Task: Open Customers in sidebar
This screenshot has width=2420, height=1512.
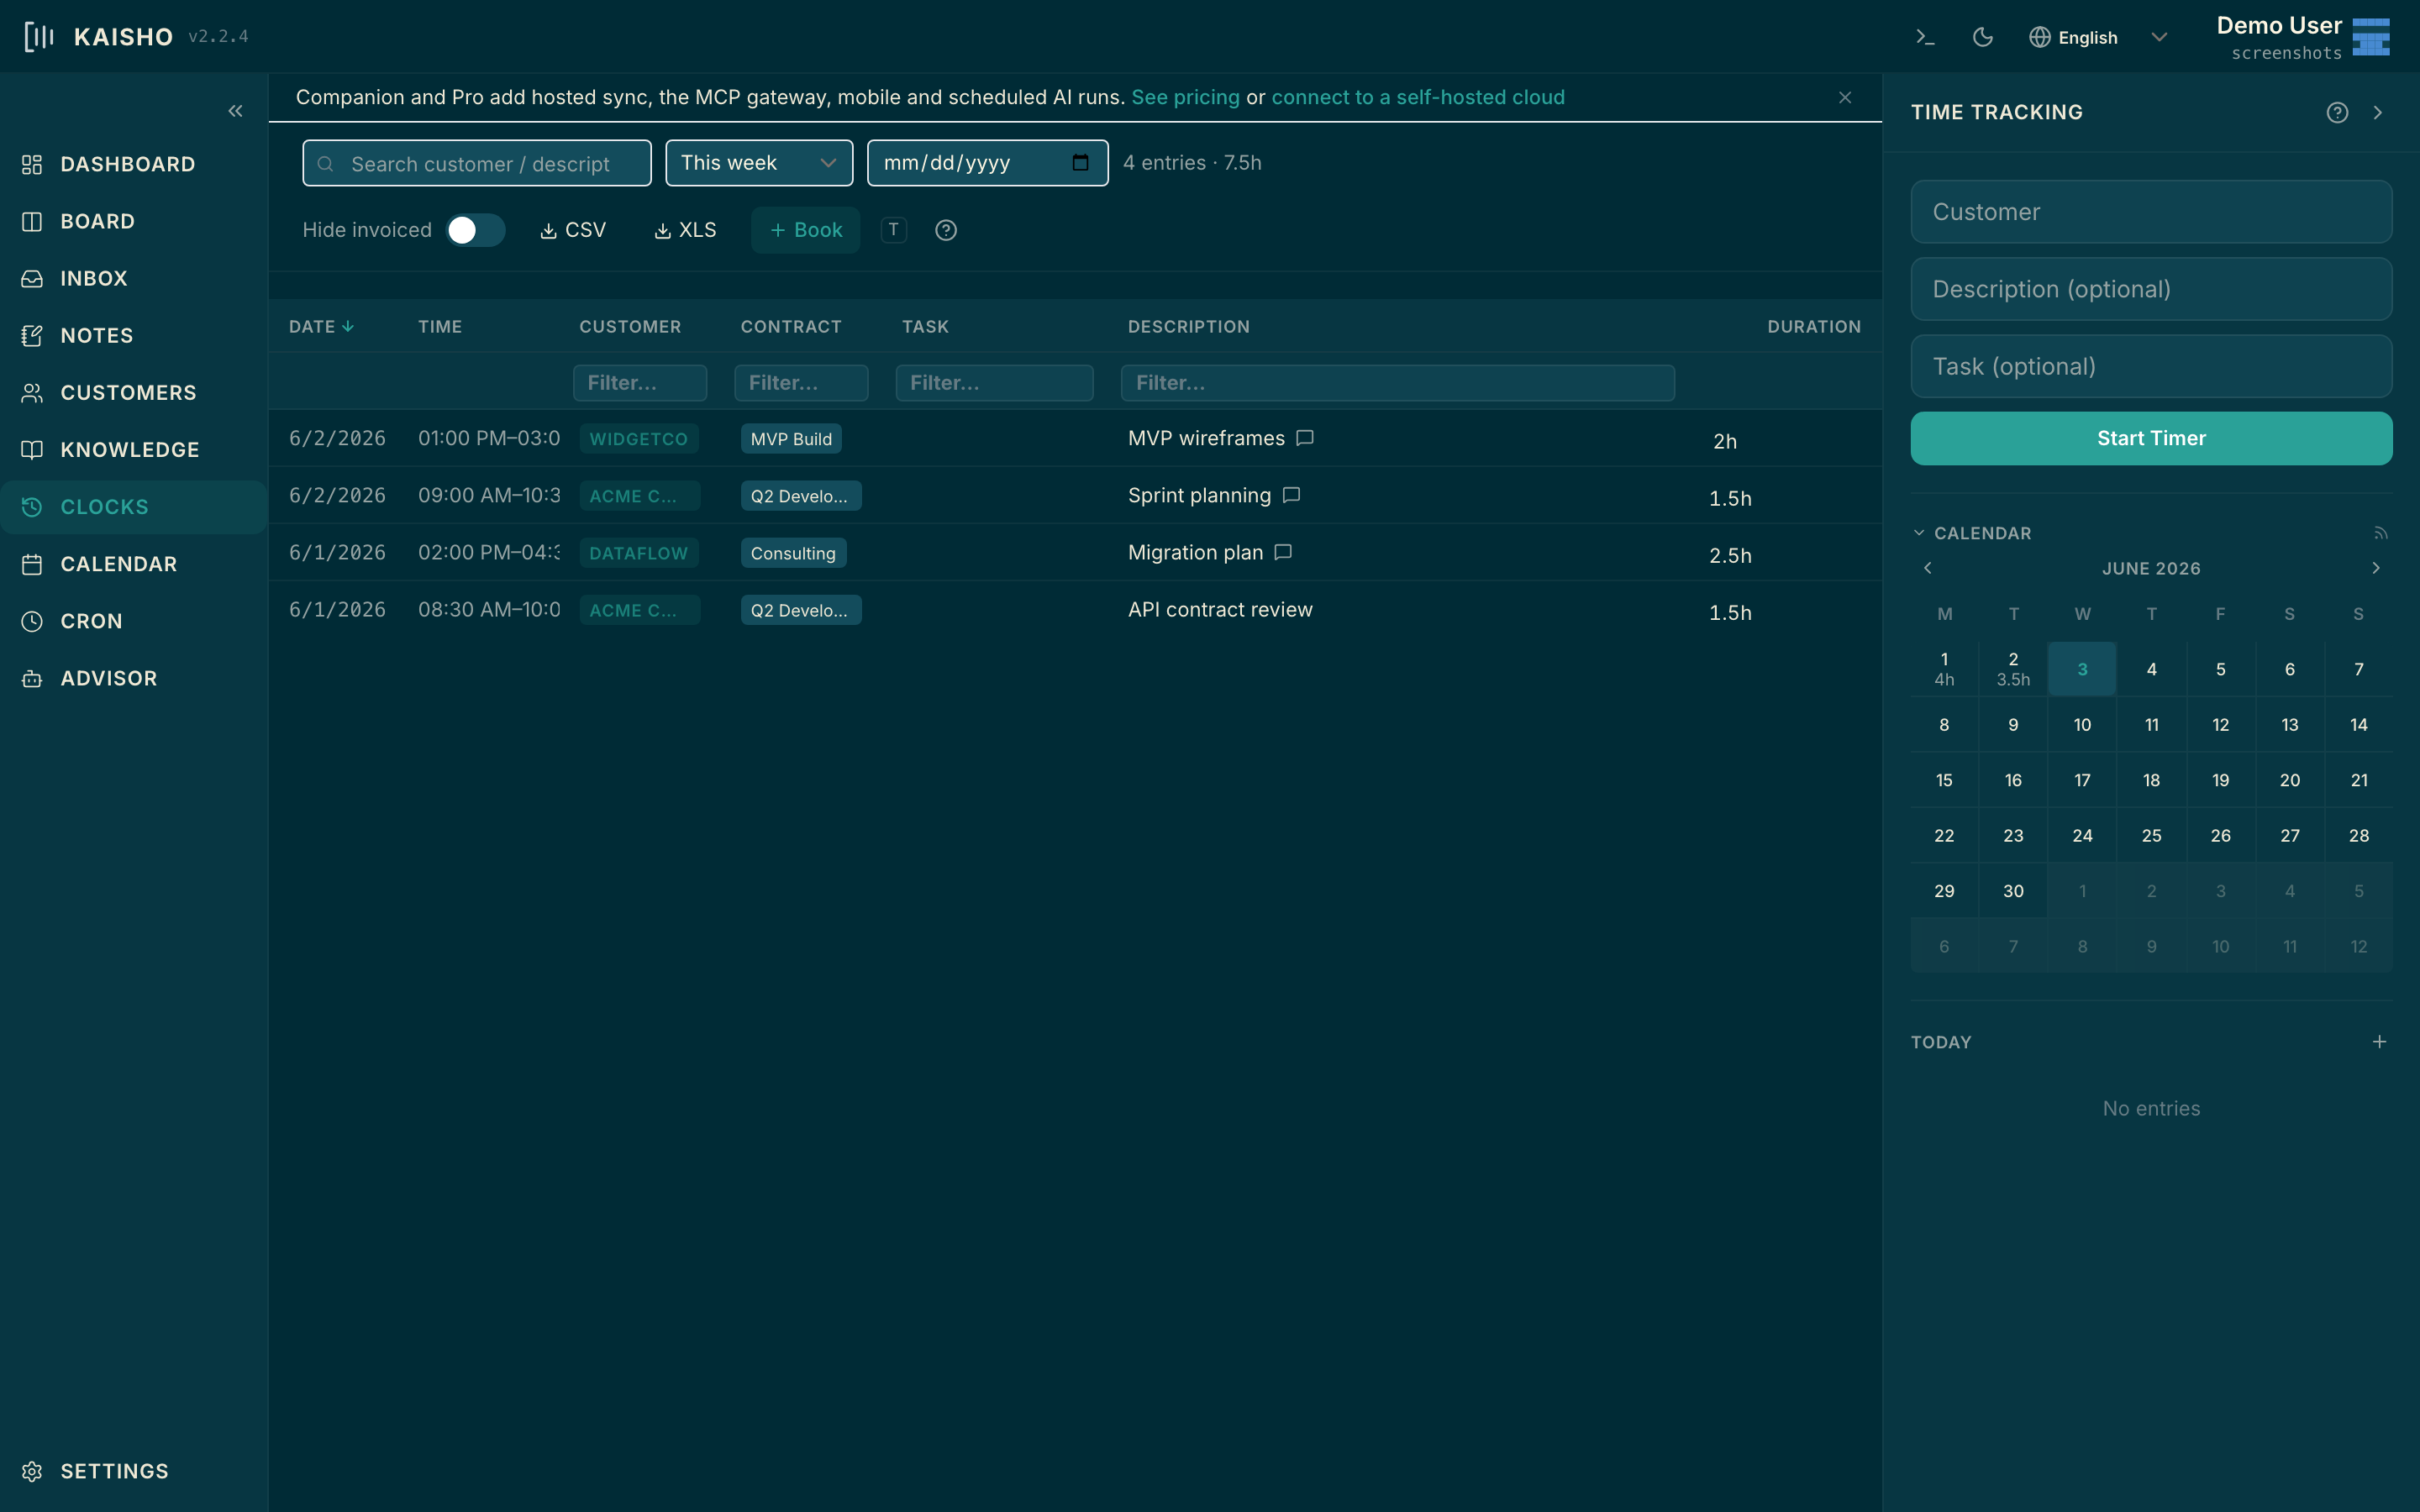Action: click(134, 392)
